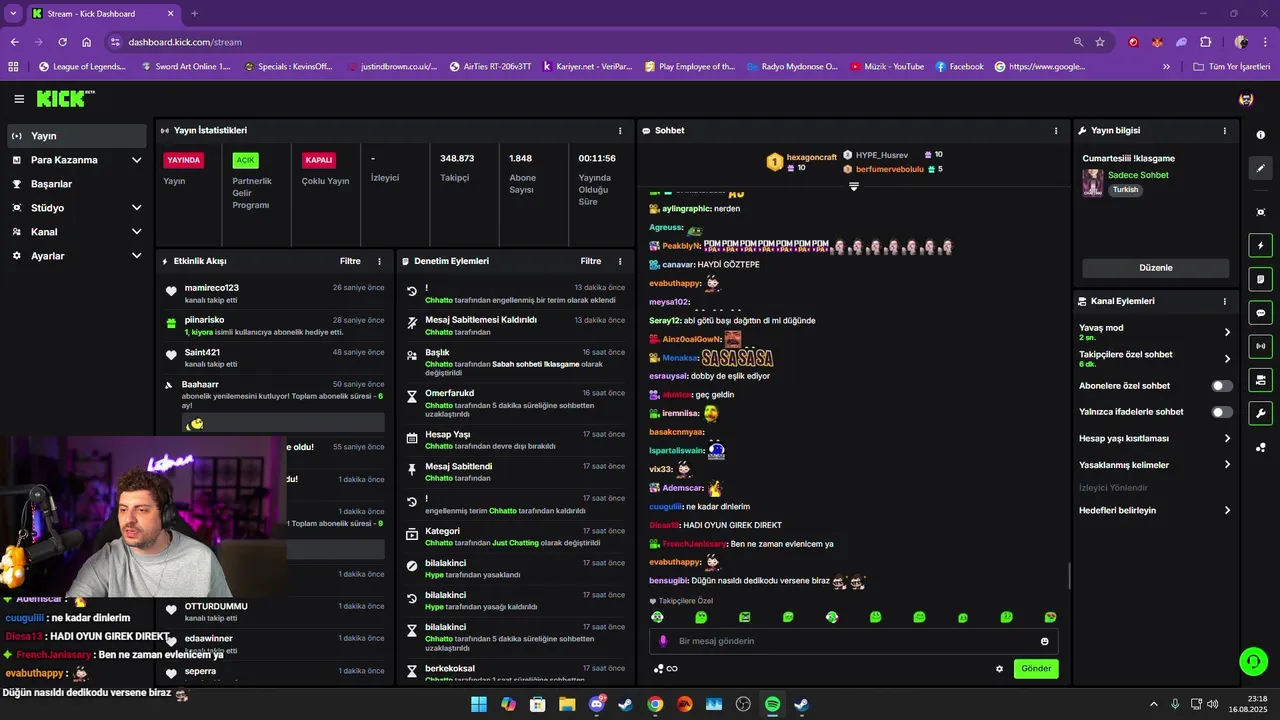Open the Sohbet panel three-dot menu
The width and height of the screenshot is (1280, 720).
[x=1056, y=131]
